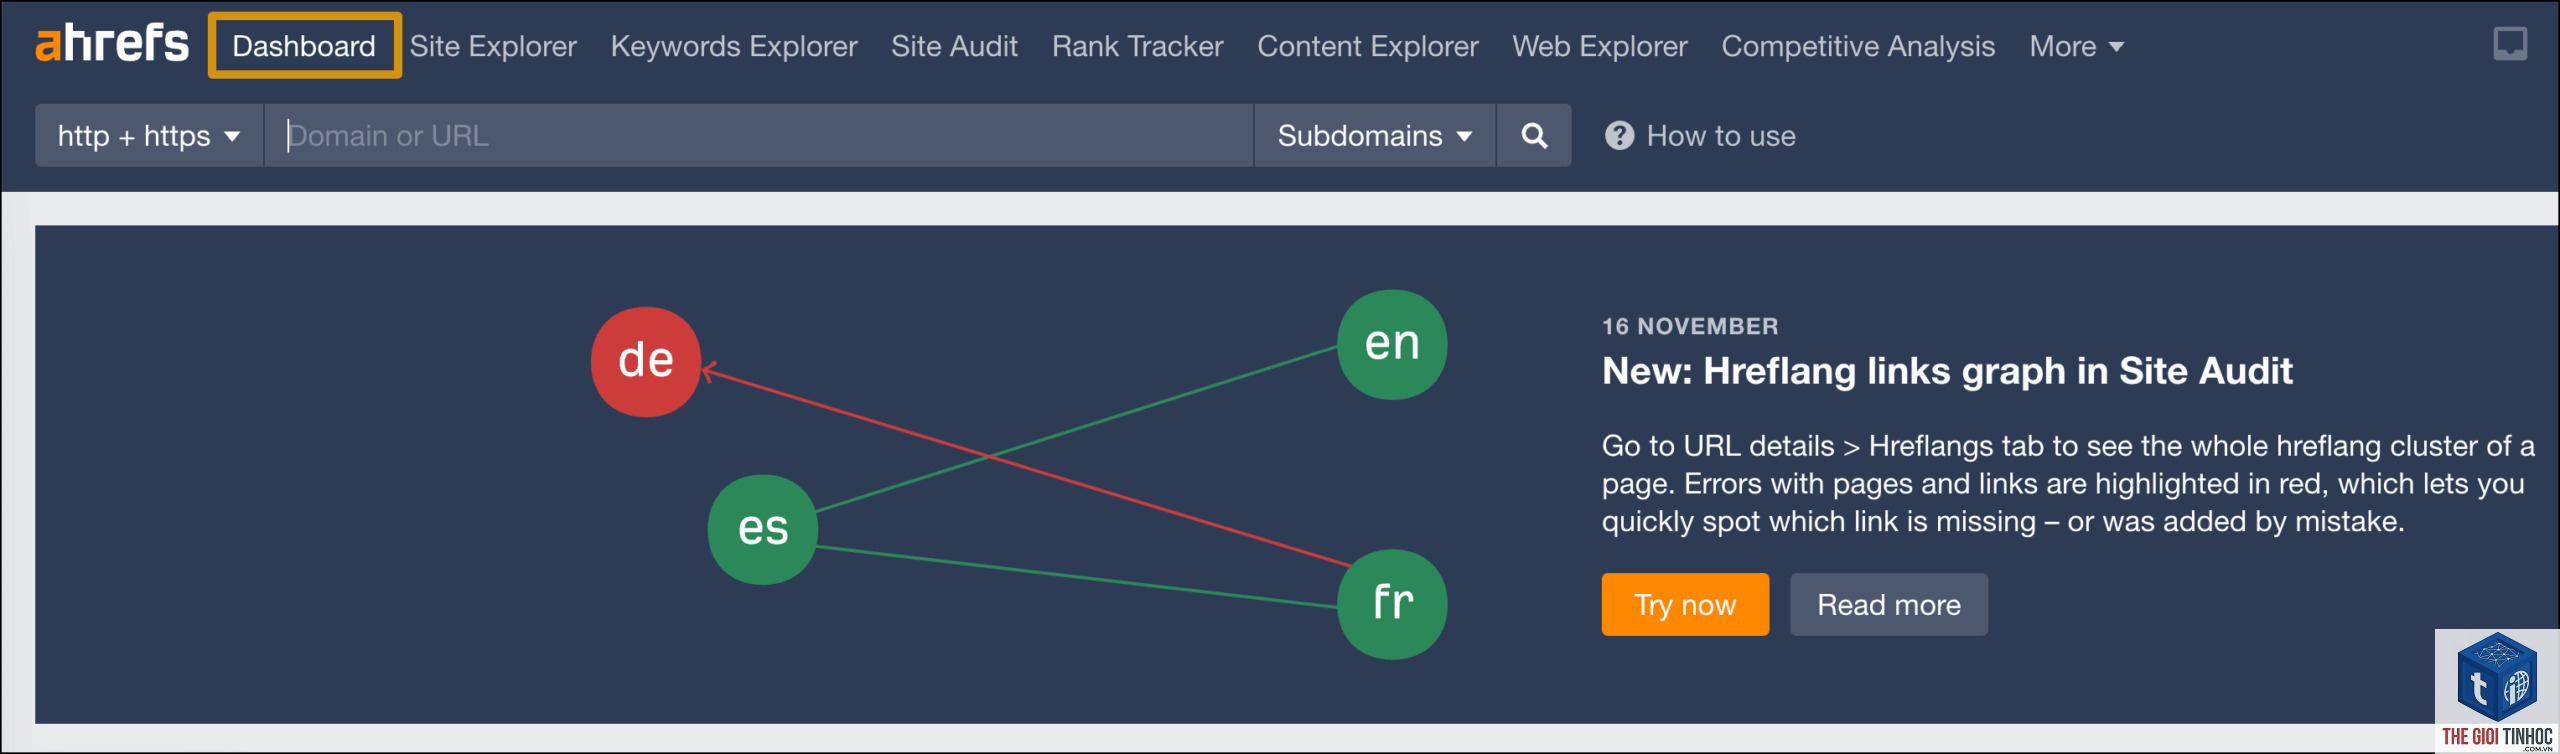Click the green es node
Image resolution: width=2560 pixels, height=754 pixels.
[763, 529]
